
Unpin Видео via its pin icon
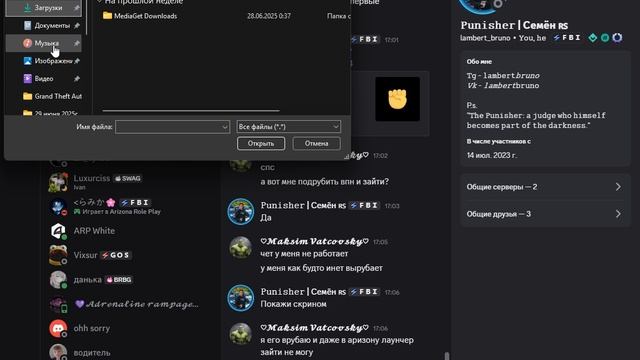click(77, 78)
